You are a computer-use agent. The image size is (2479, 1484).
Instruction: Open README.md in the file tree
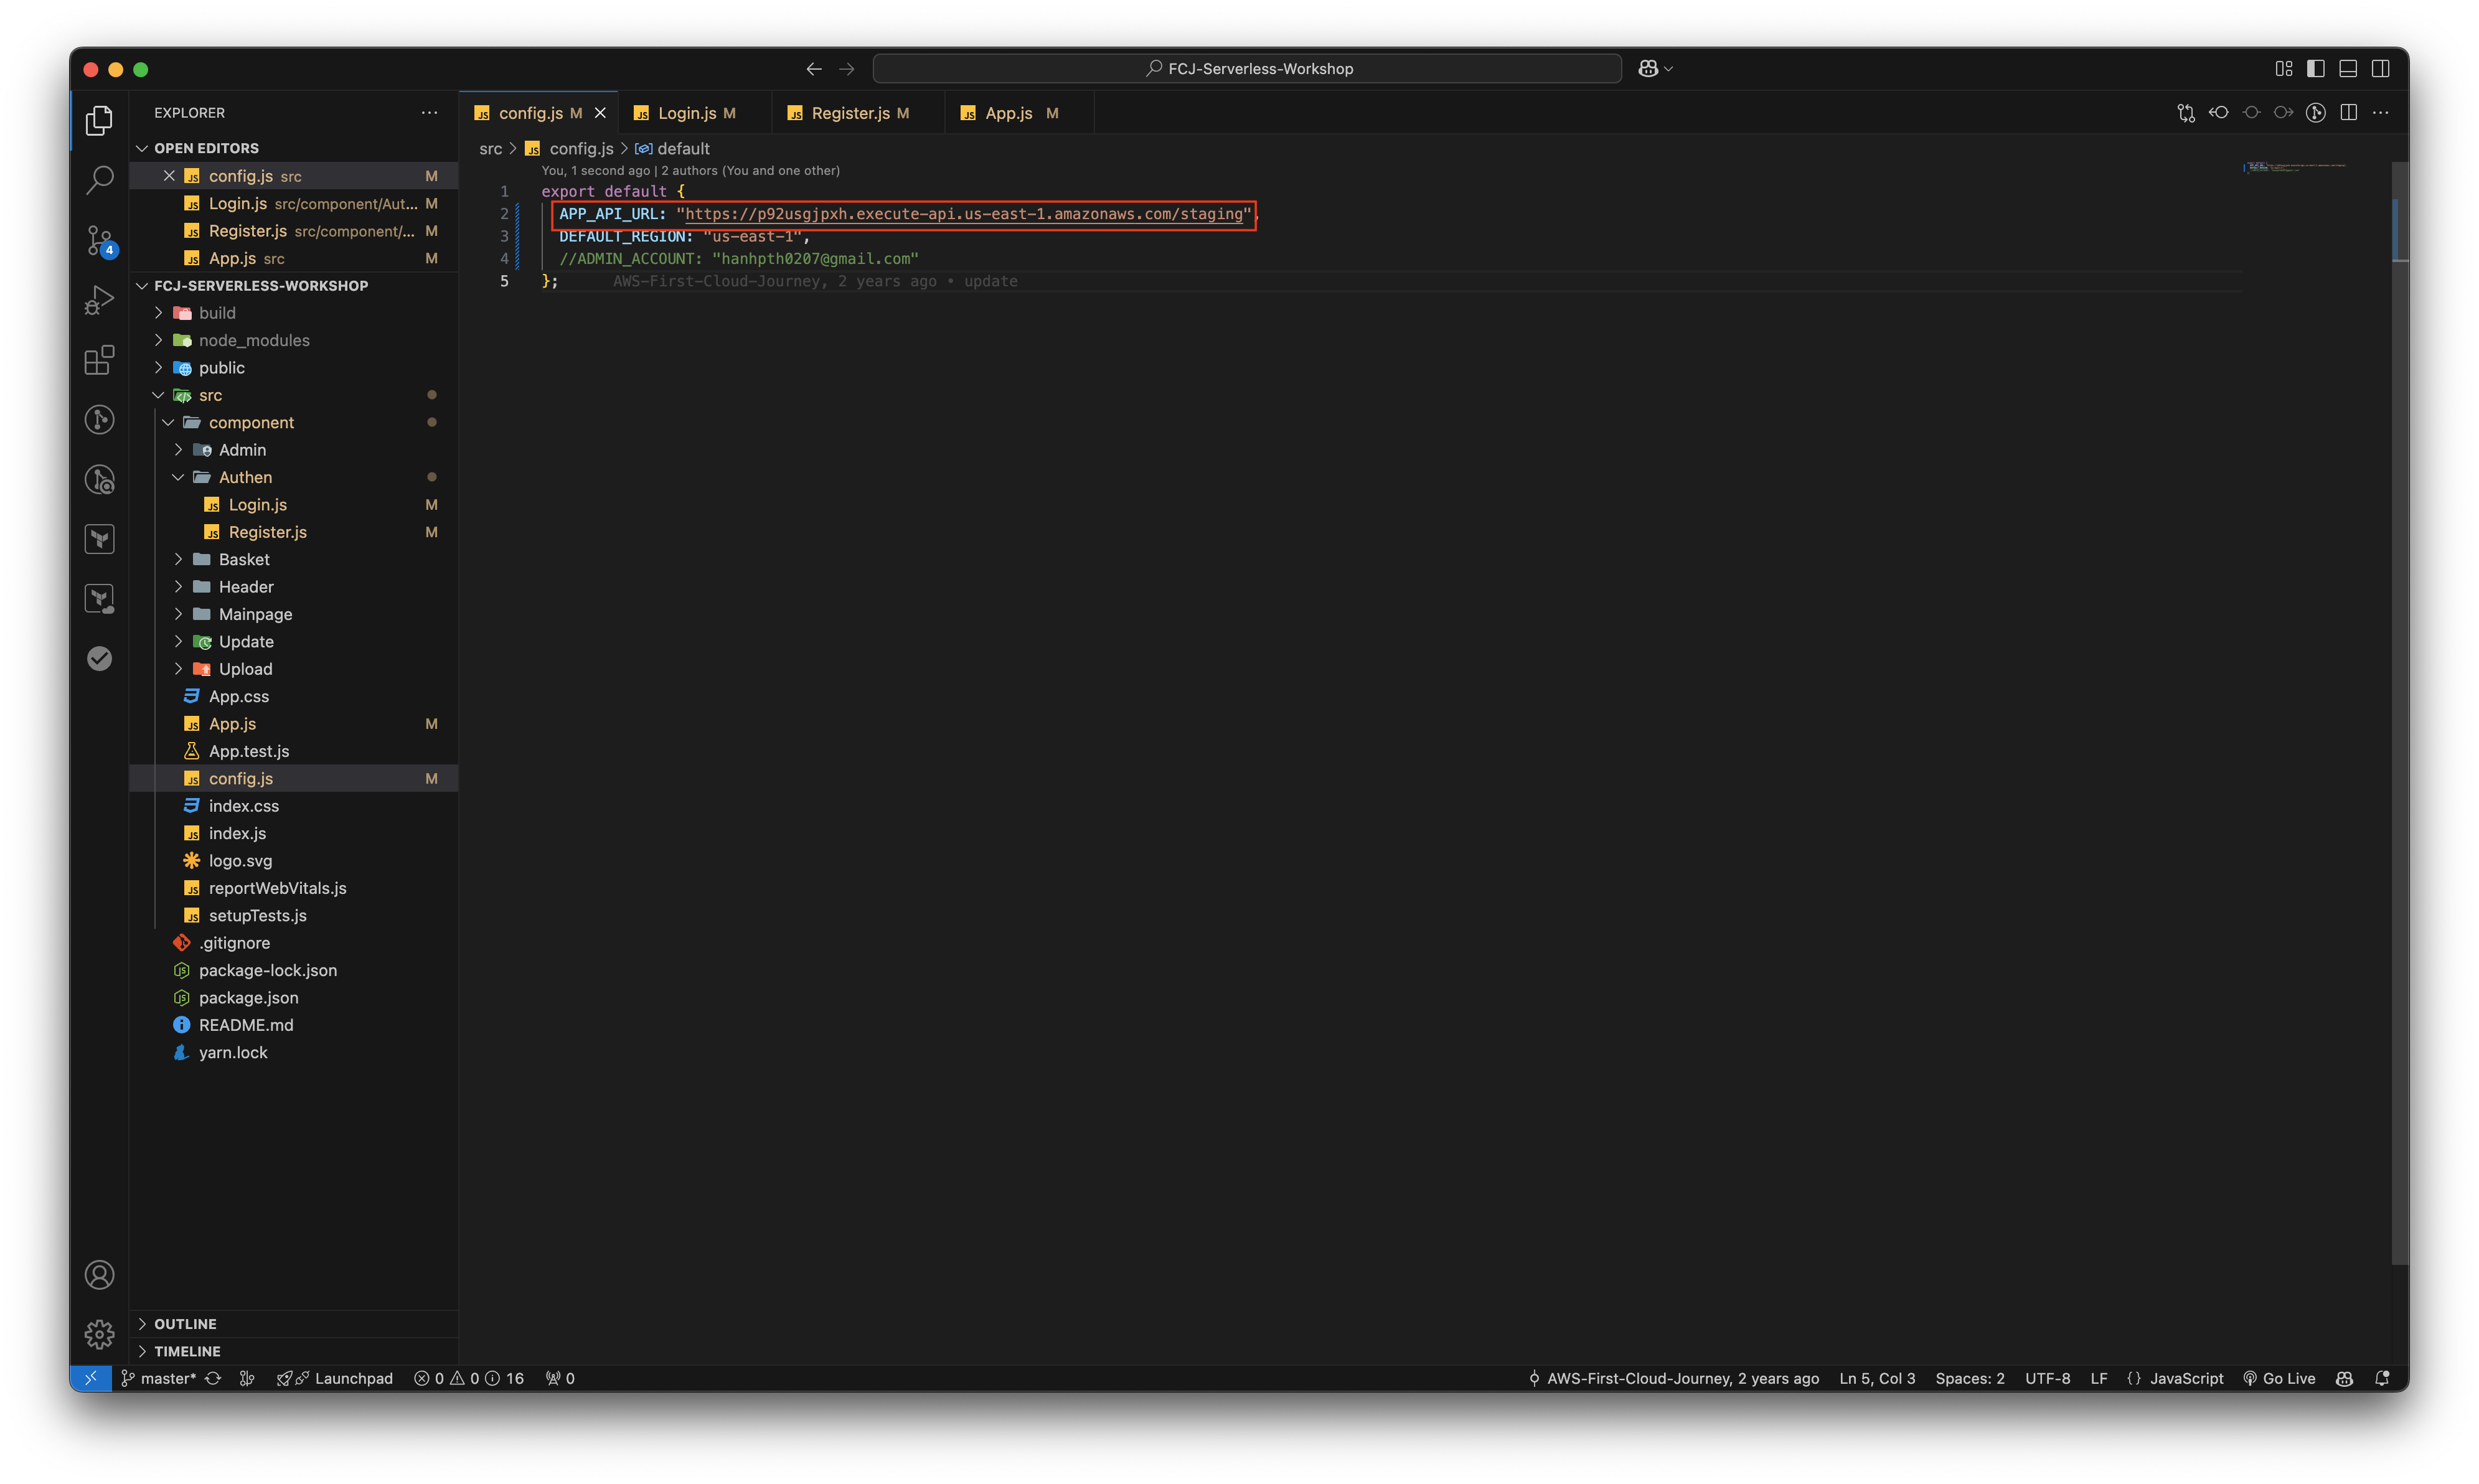click(246, 1025)
